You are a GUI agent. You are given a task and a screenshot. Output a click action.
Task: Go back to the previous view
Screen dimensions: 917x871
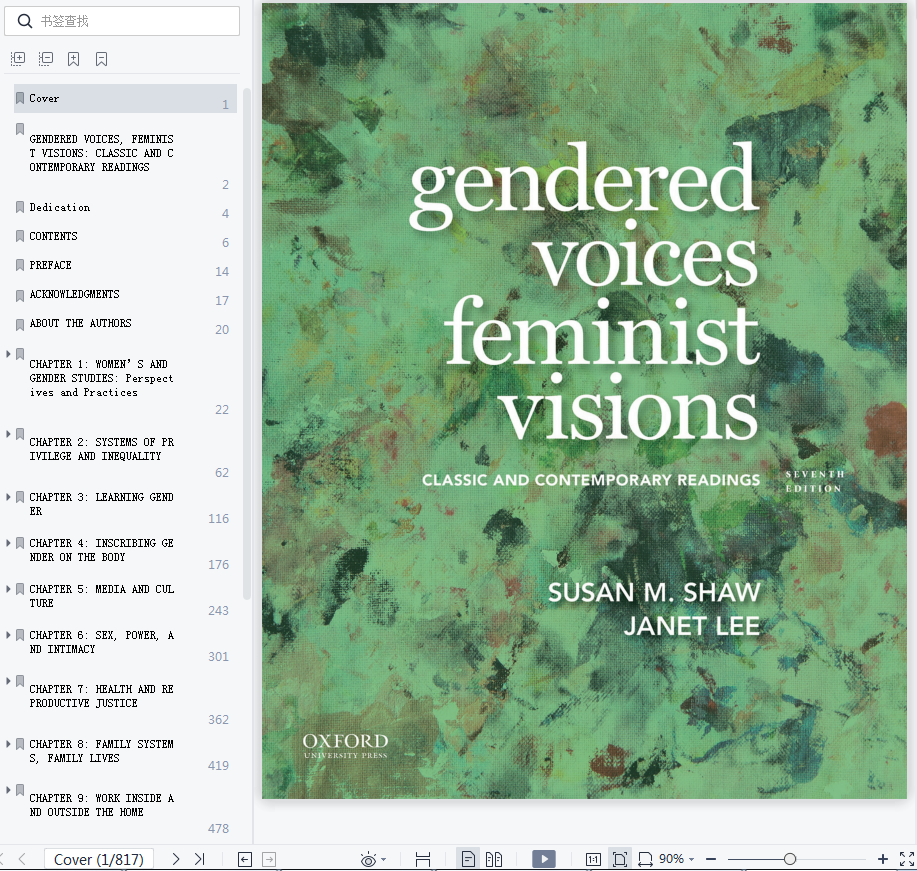245,859
